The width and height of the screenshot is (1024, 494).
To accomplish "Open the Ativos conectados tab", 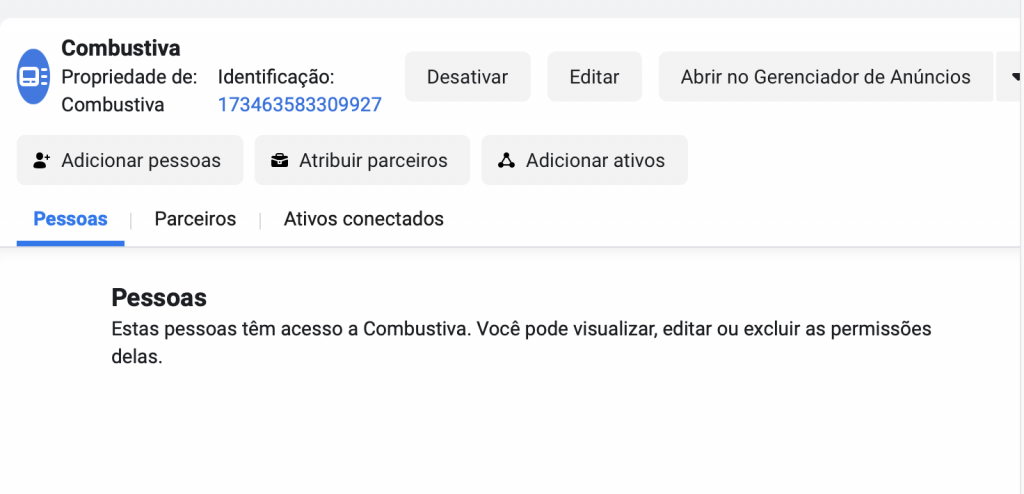I will pos(364,219).
